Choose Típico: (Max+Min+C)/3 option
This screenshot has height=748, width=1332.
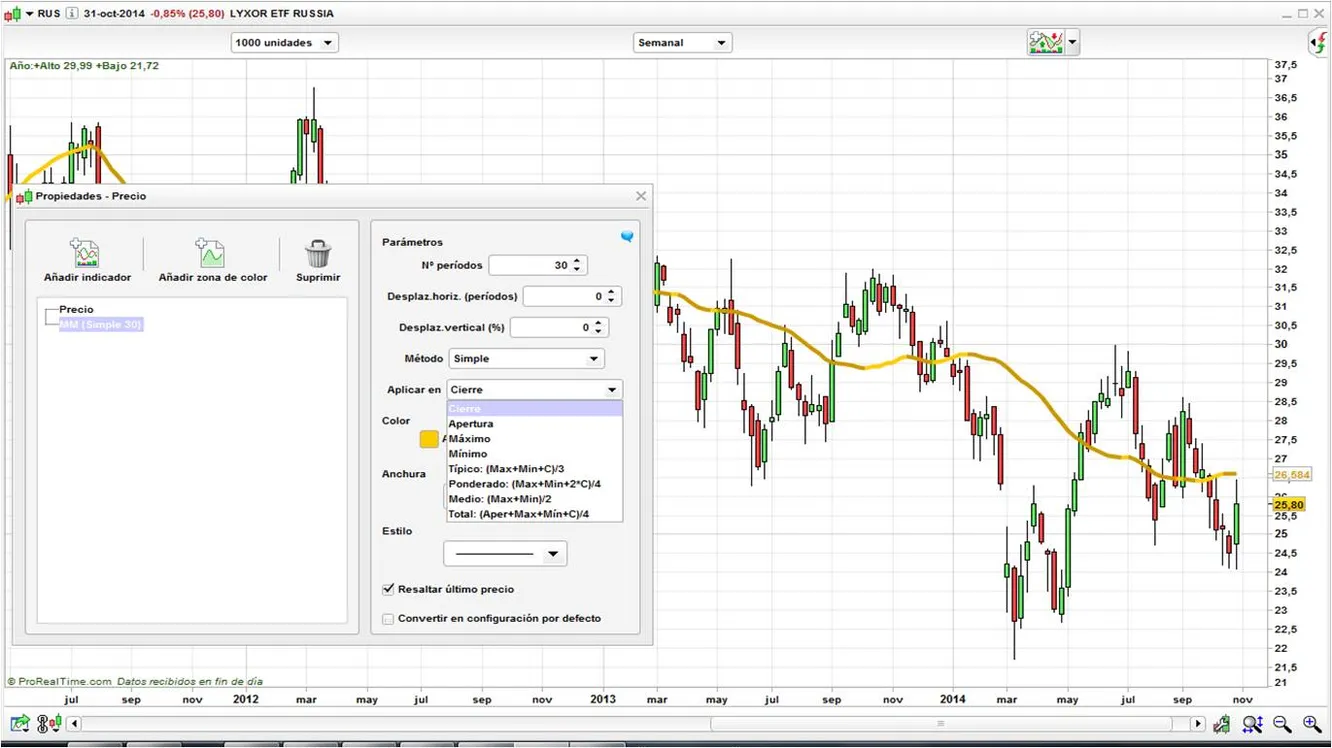pyautogui.click(x=506, y=469)
